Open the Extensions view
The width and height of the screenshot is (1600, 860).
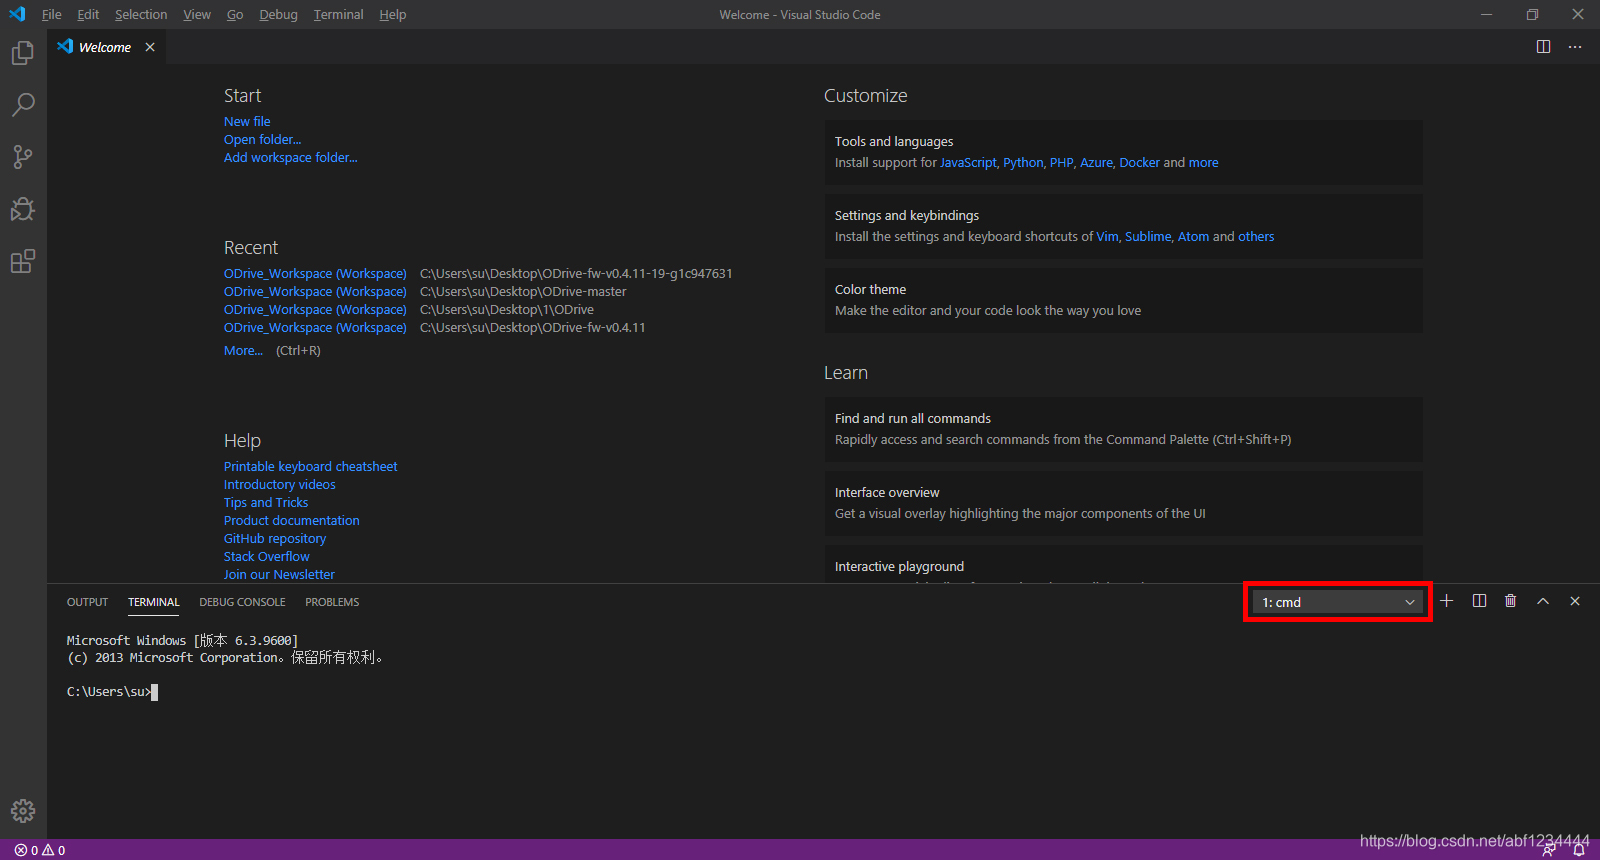click(23, 261)
